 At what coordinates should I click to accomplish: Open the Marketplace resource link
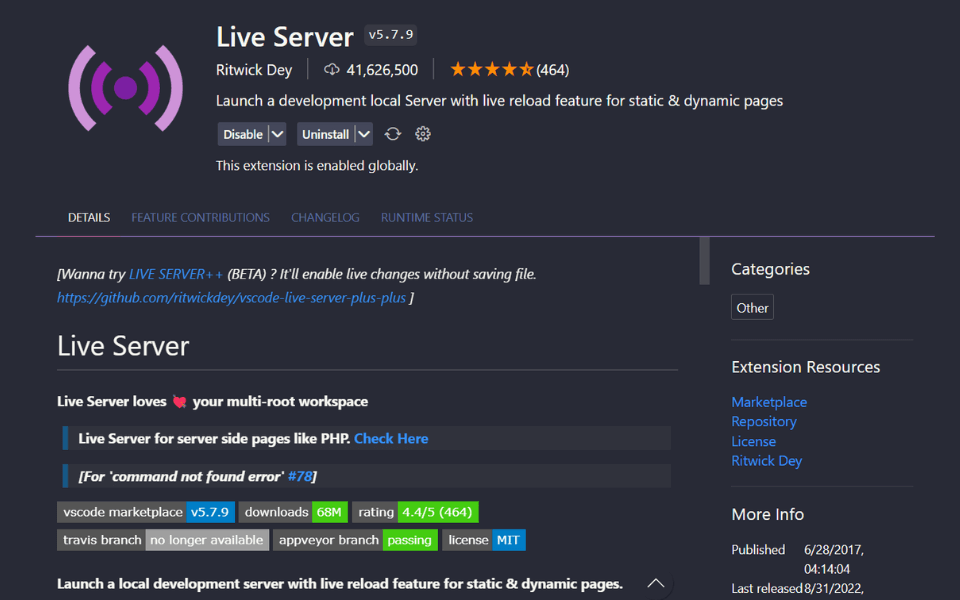tap(769, 402)
